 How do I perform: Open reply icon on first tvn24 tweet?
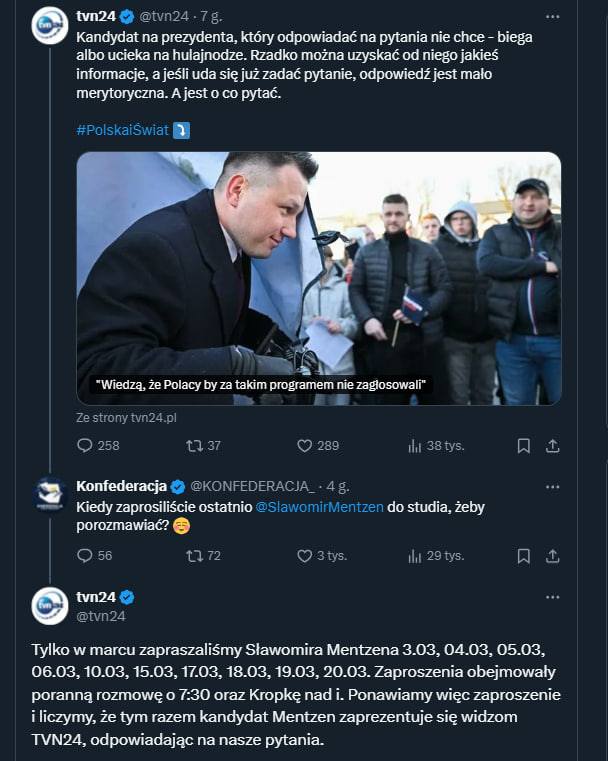point(84,446)
